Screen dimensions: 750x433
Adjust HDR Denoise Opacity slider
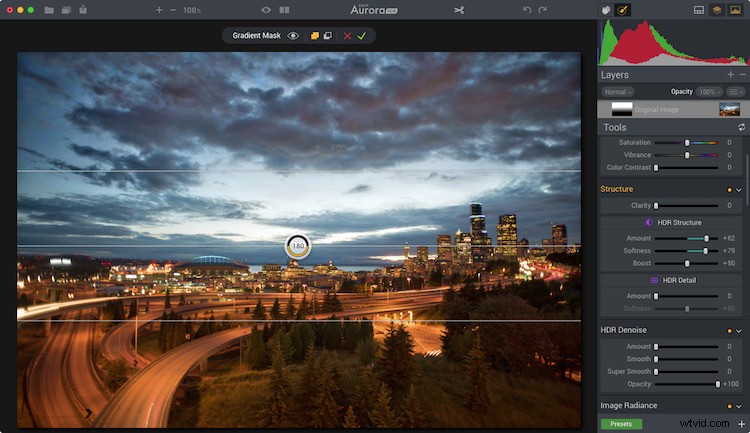point(686,384)
